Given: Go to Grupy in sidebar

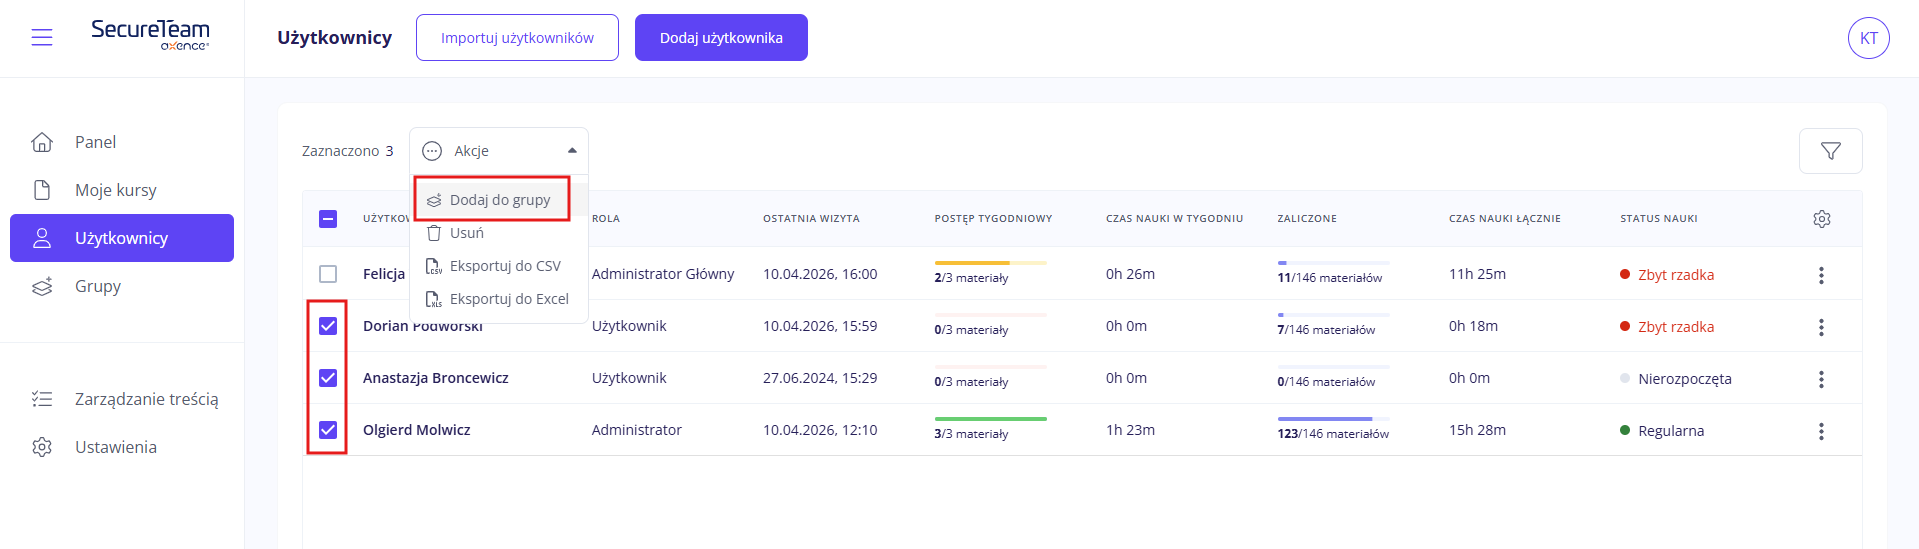Looking at the screenshot, I should coord(98,286).
